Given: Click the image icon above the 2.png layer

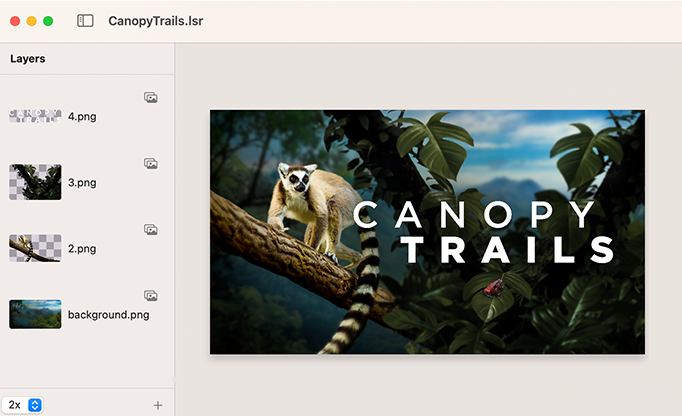Looking at the screenshot, I should 151,229.
